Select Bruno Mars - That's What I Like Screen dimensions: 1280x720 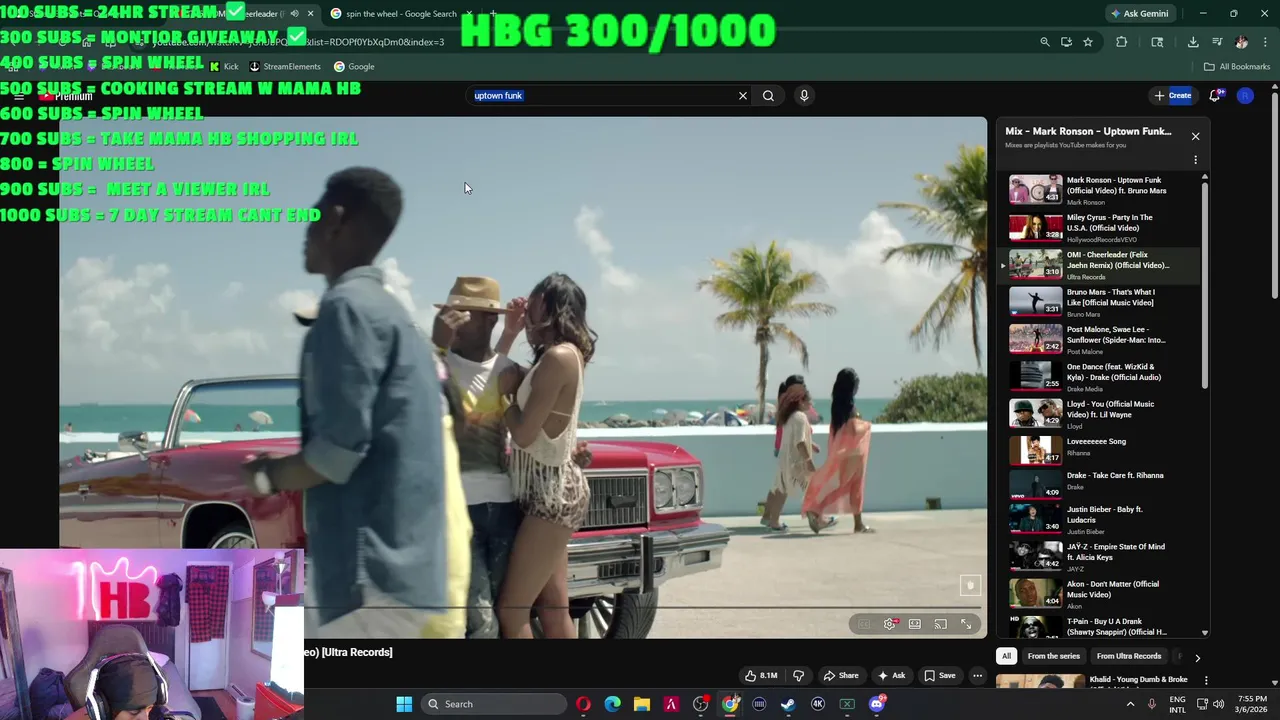pyautogui.click(x=1100, y=302)
